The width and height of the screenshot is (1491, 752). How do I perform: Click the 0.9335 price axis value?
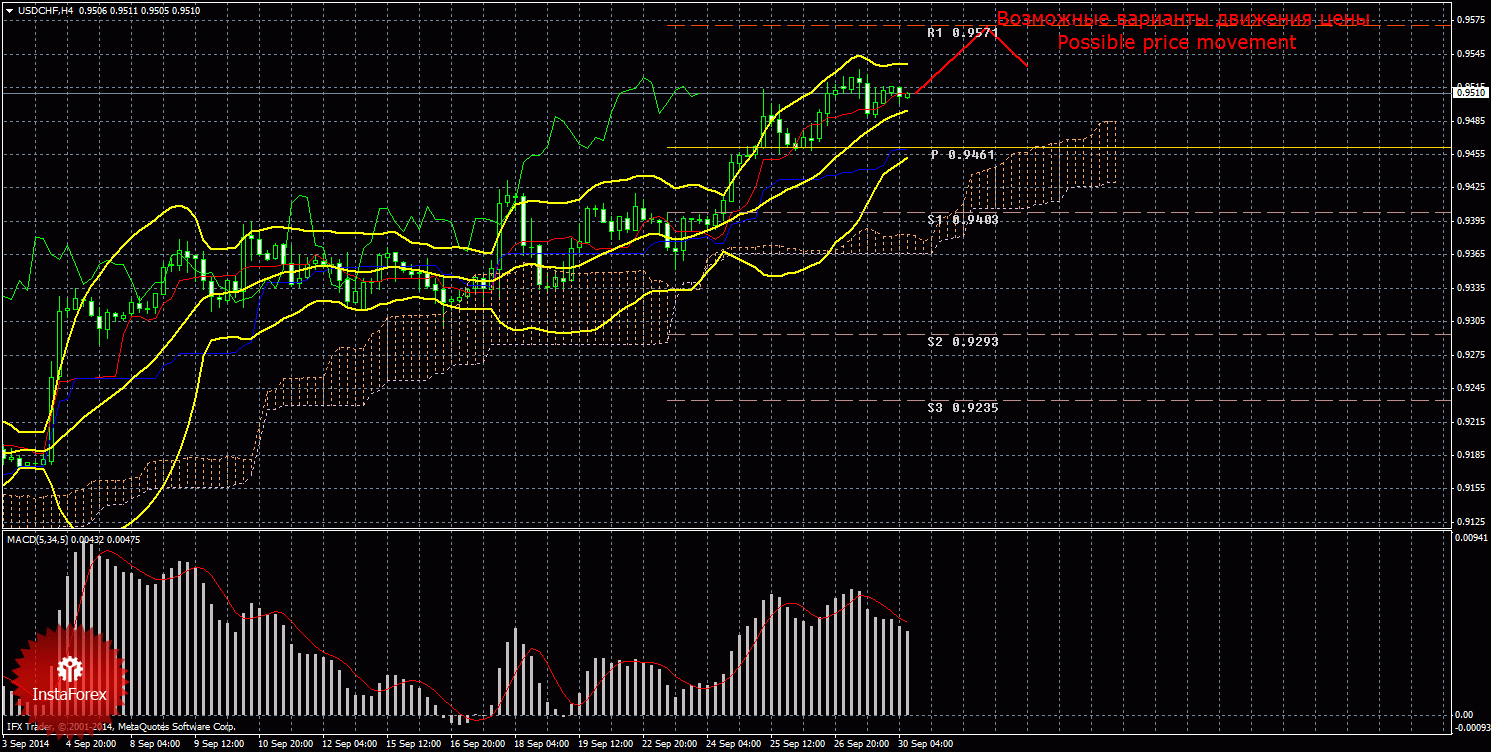pyautogui.click(x=1469, y=288)
